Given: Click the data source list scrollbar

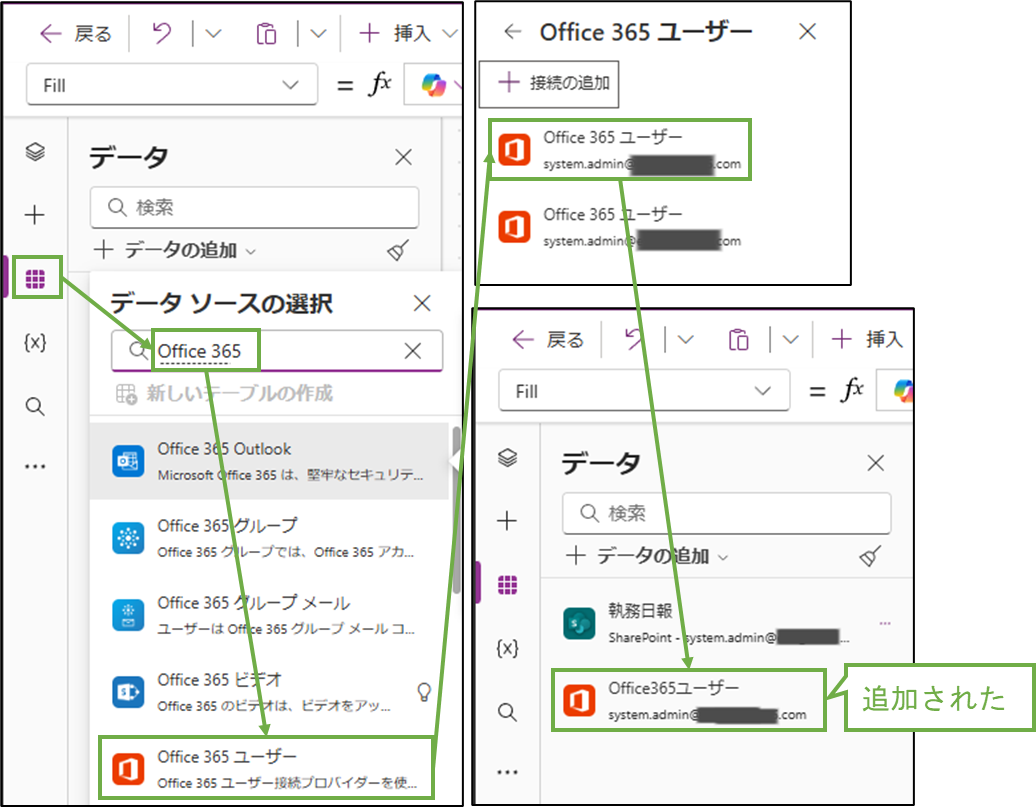Looking at the screenshot, I should tap(456, 510).
